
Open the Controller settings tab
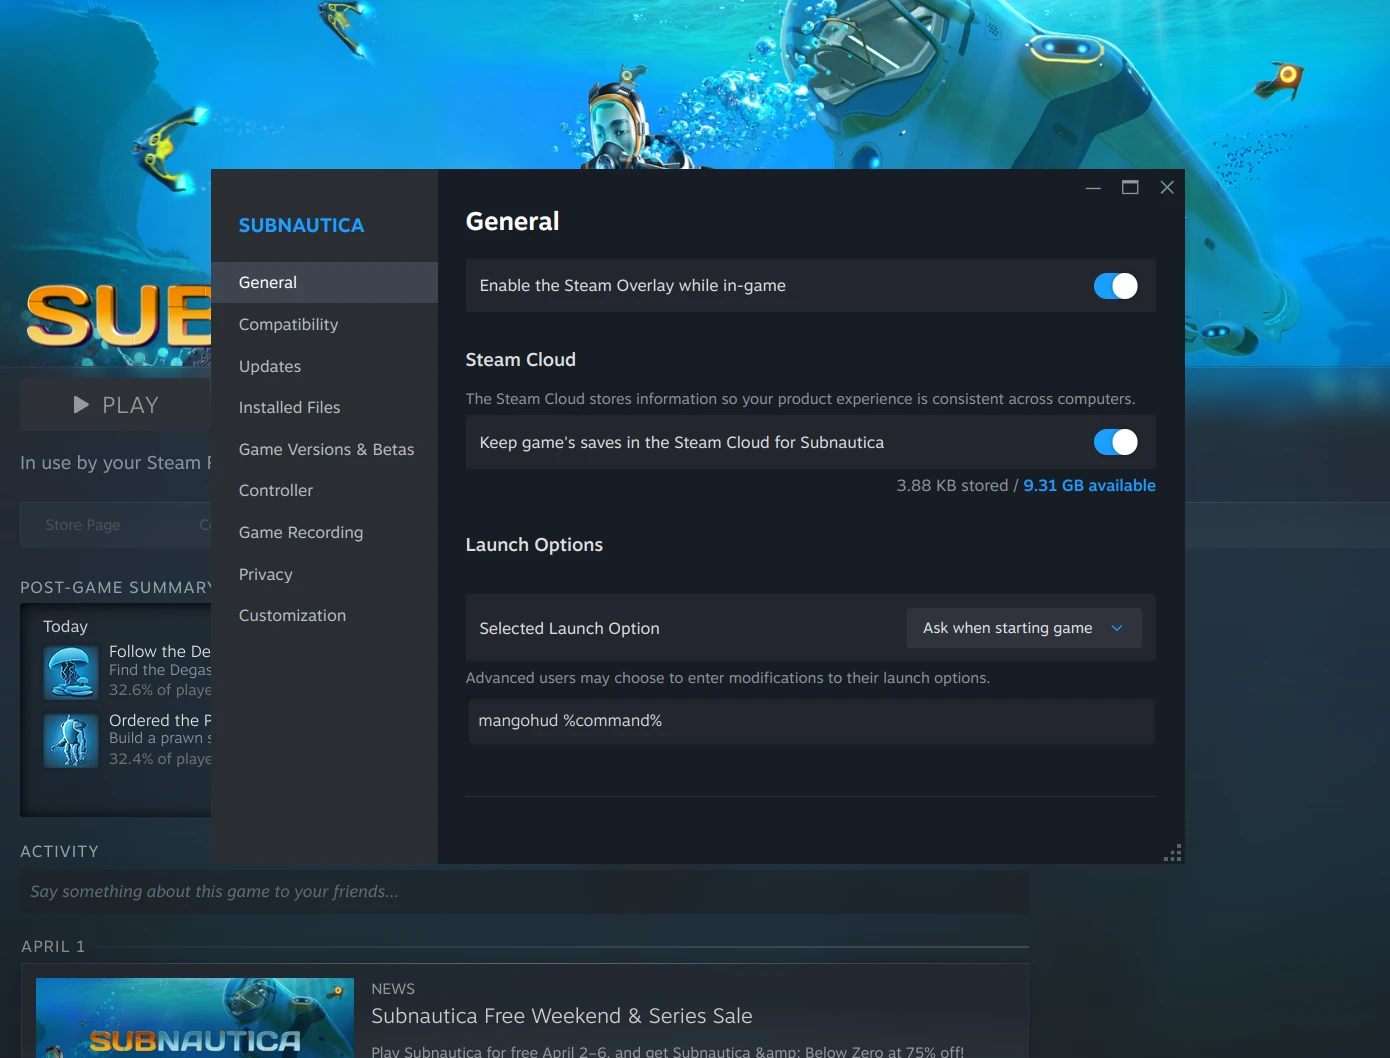[x=324, y=490]
